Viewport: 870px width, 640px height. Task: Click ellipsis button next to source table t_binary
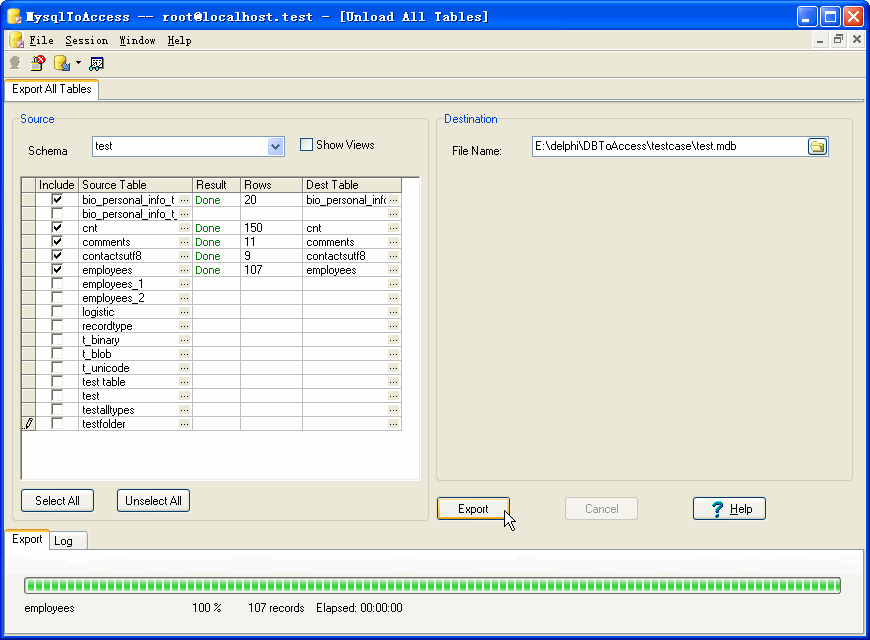pyautogui.click(x=184, y=340)
